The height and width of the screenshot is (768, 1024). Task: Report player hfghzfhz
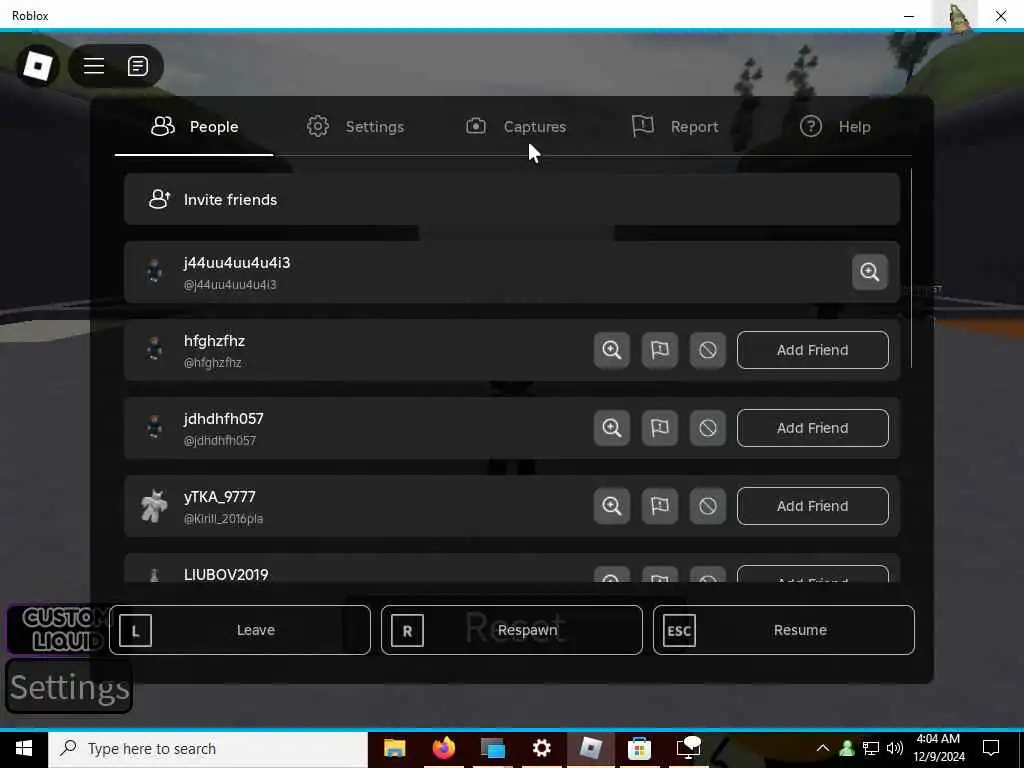[x=660, y=350]
